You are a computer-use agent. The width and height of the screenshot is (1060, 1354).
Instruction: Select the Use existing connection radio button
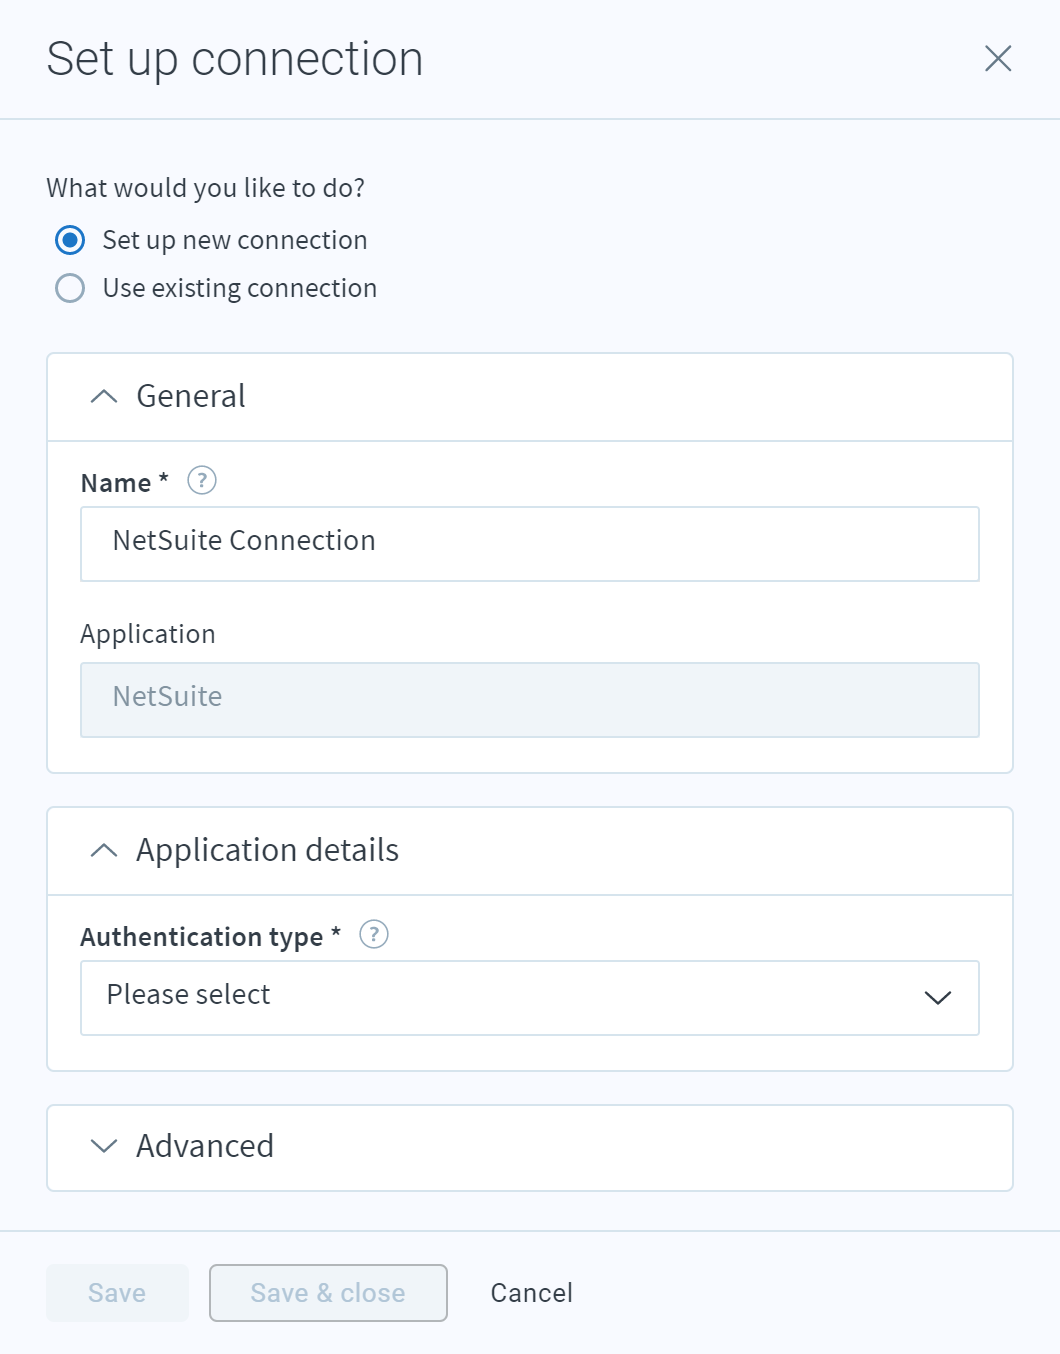click(70, 288)
